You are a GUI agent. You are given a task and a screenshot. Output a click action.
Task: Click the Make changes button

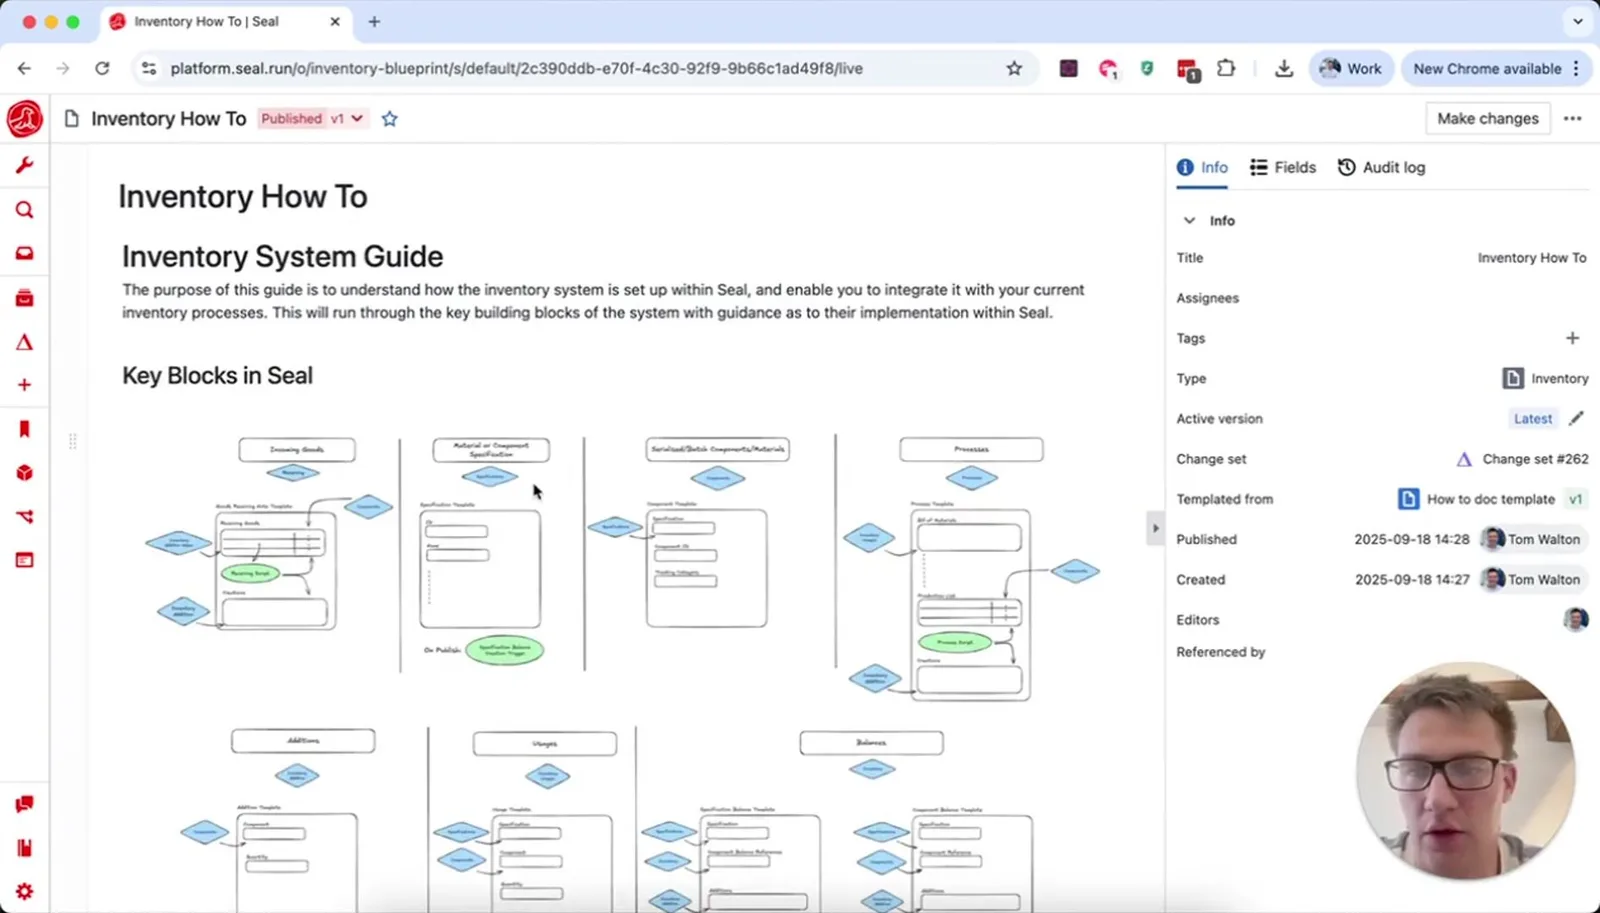pyautogui.click(x=1487, y=118)
